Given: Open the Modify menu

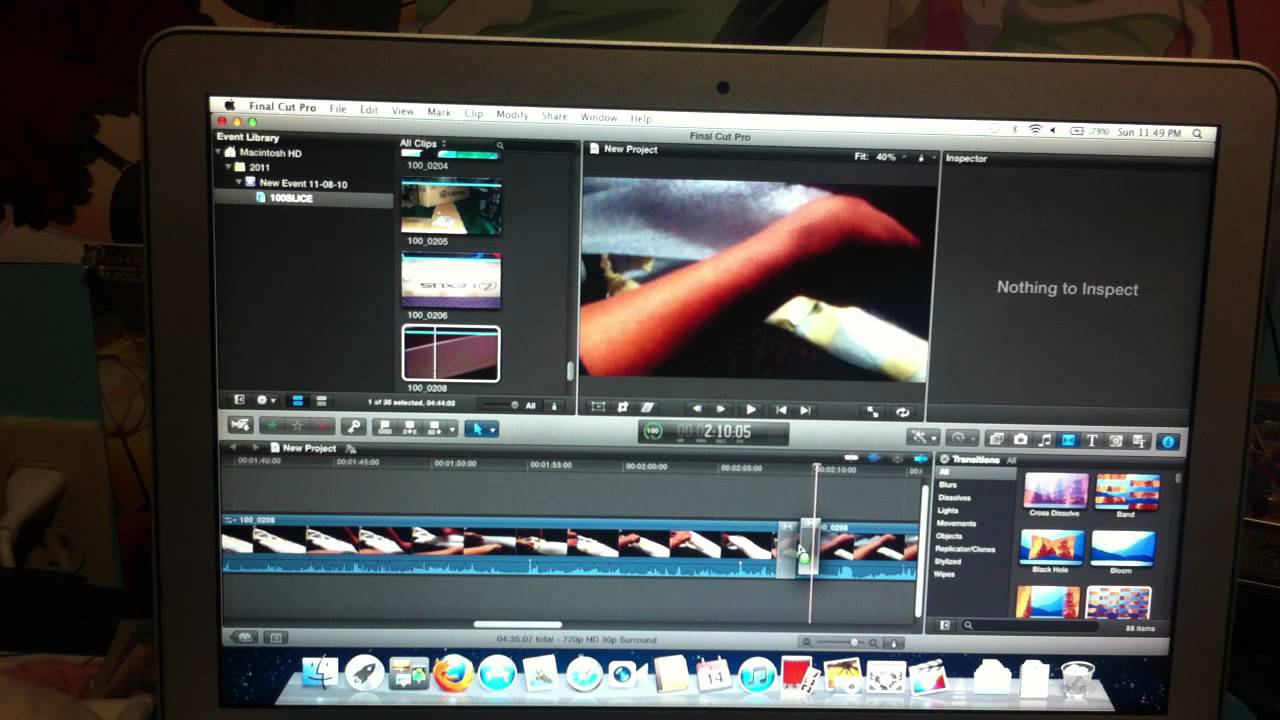Looking at the screenshot, I should [512, 115].
